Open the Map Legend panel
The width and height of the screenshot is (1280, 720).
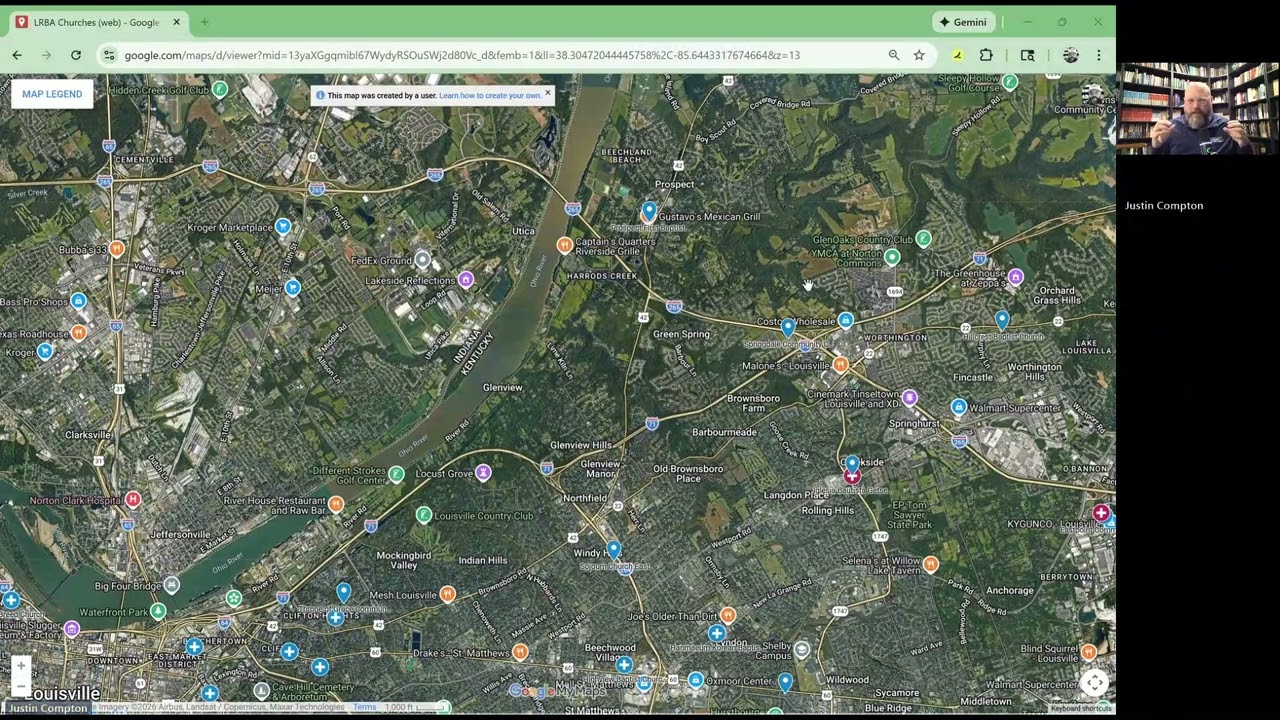pyautogui.click(x=52, y=94)
